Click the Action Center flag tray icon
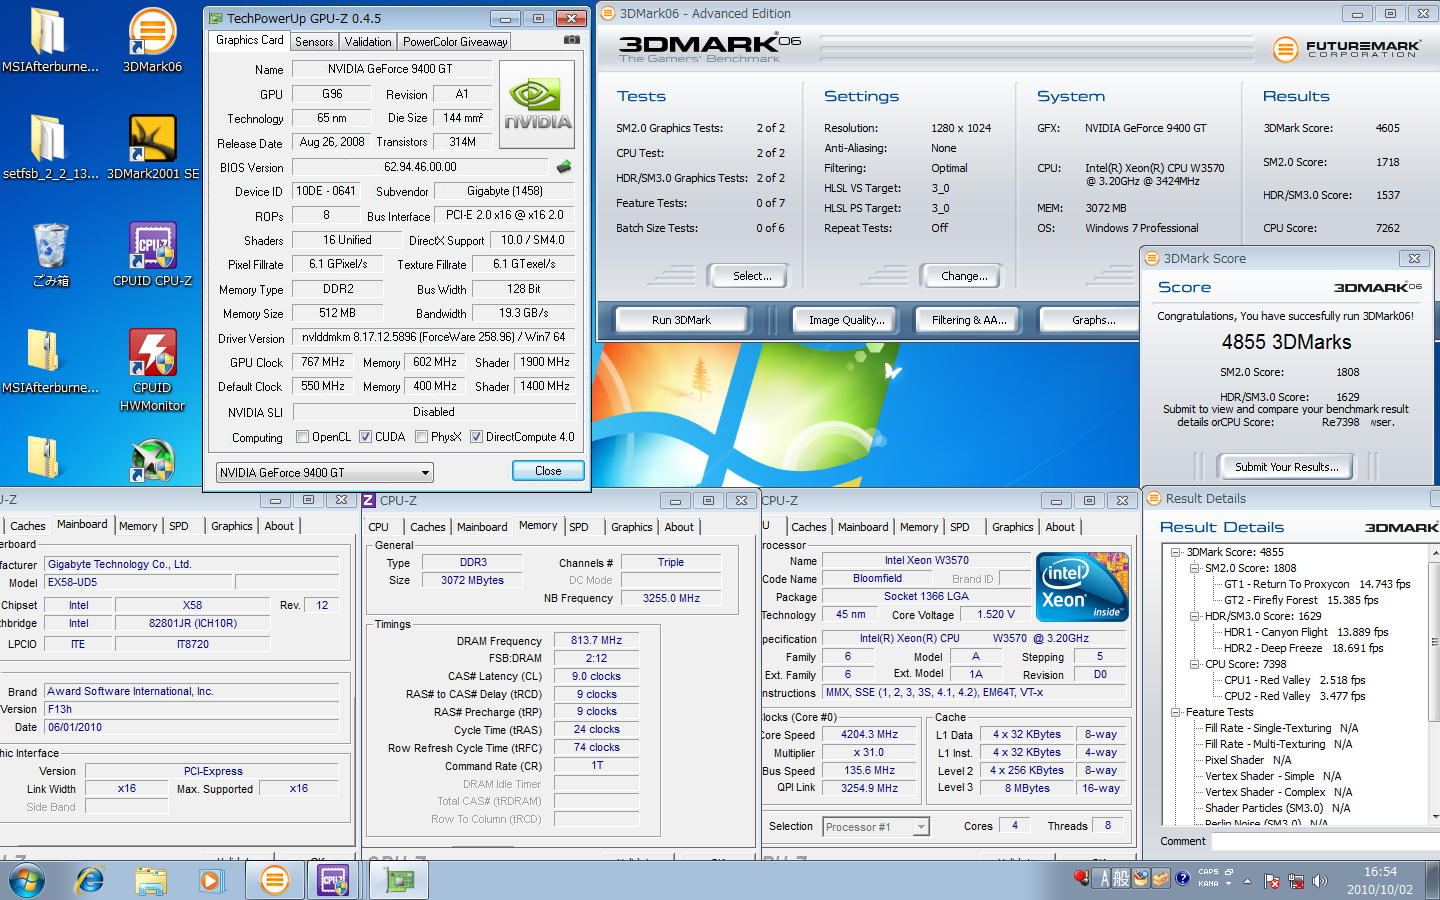 [1272, 881]
